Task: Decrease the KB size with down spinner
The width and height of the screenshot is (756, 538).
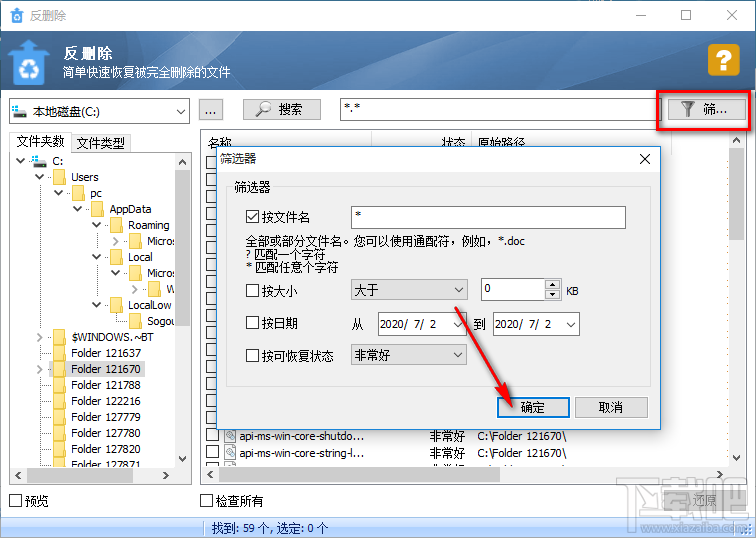Action: (x=553, y=295)
